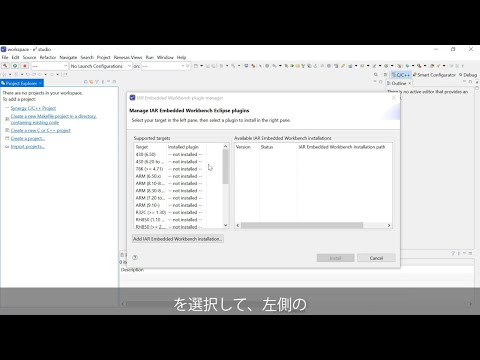This screenshot has width=480, height=360.
Task: Open the Project menu
Action: point(104,57)
